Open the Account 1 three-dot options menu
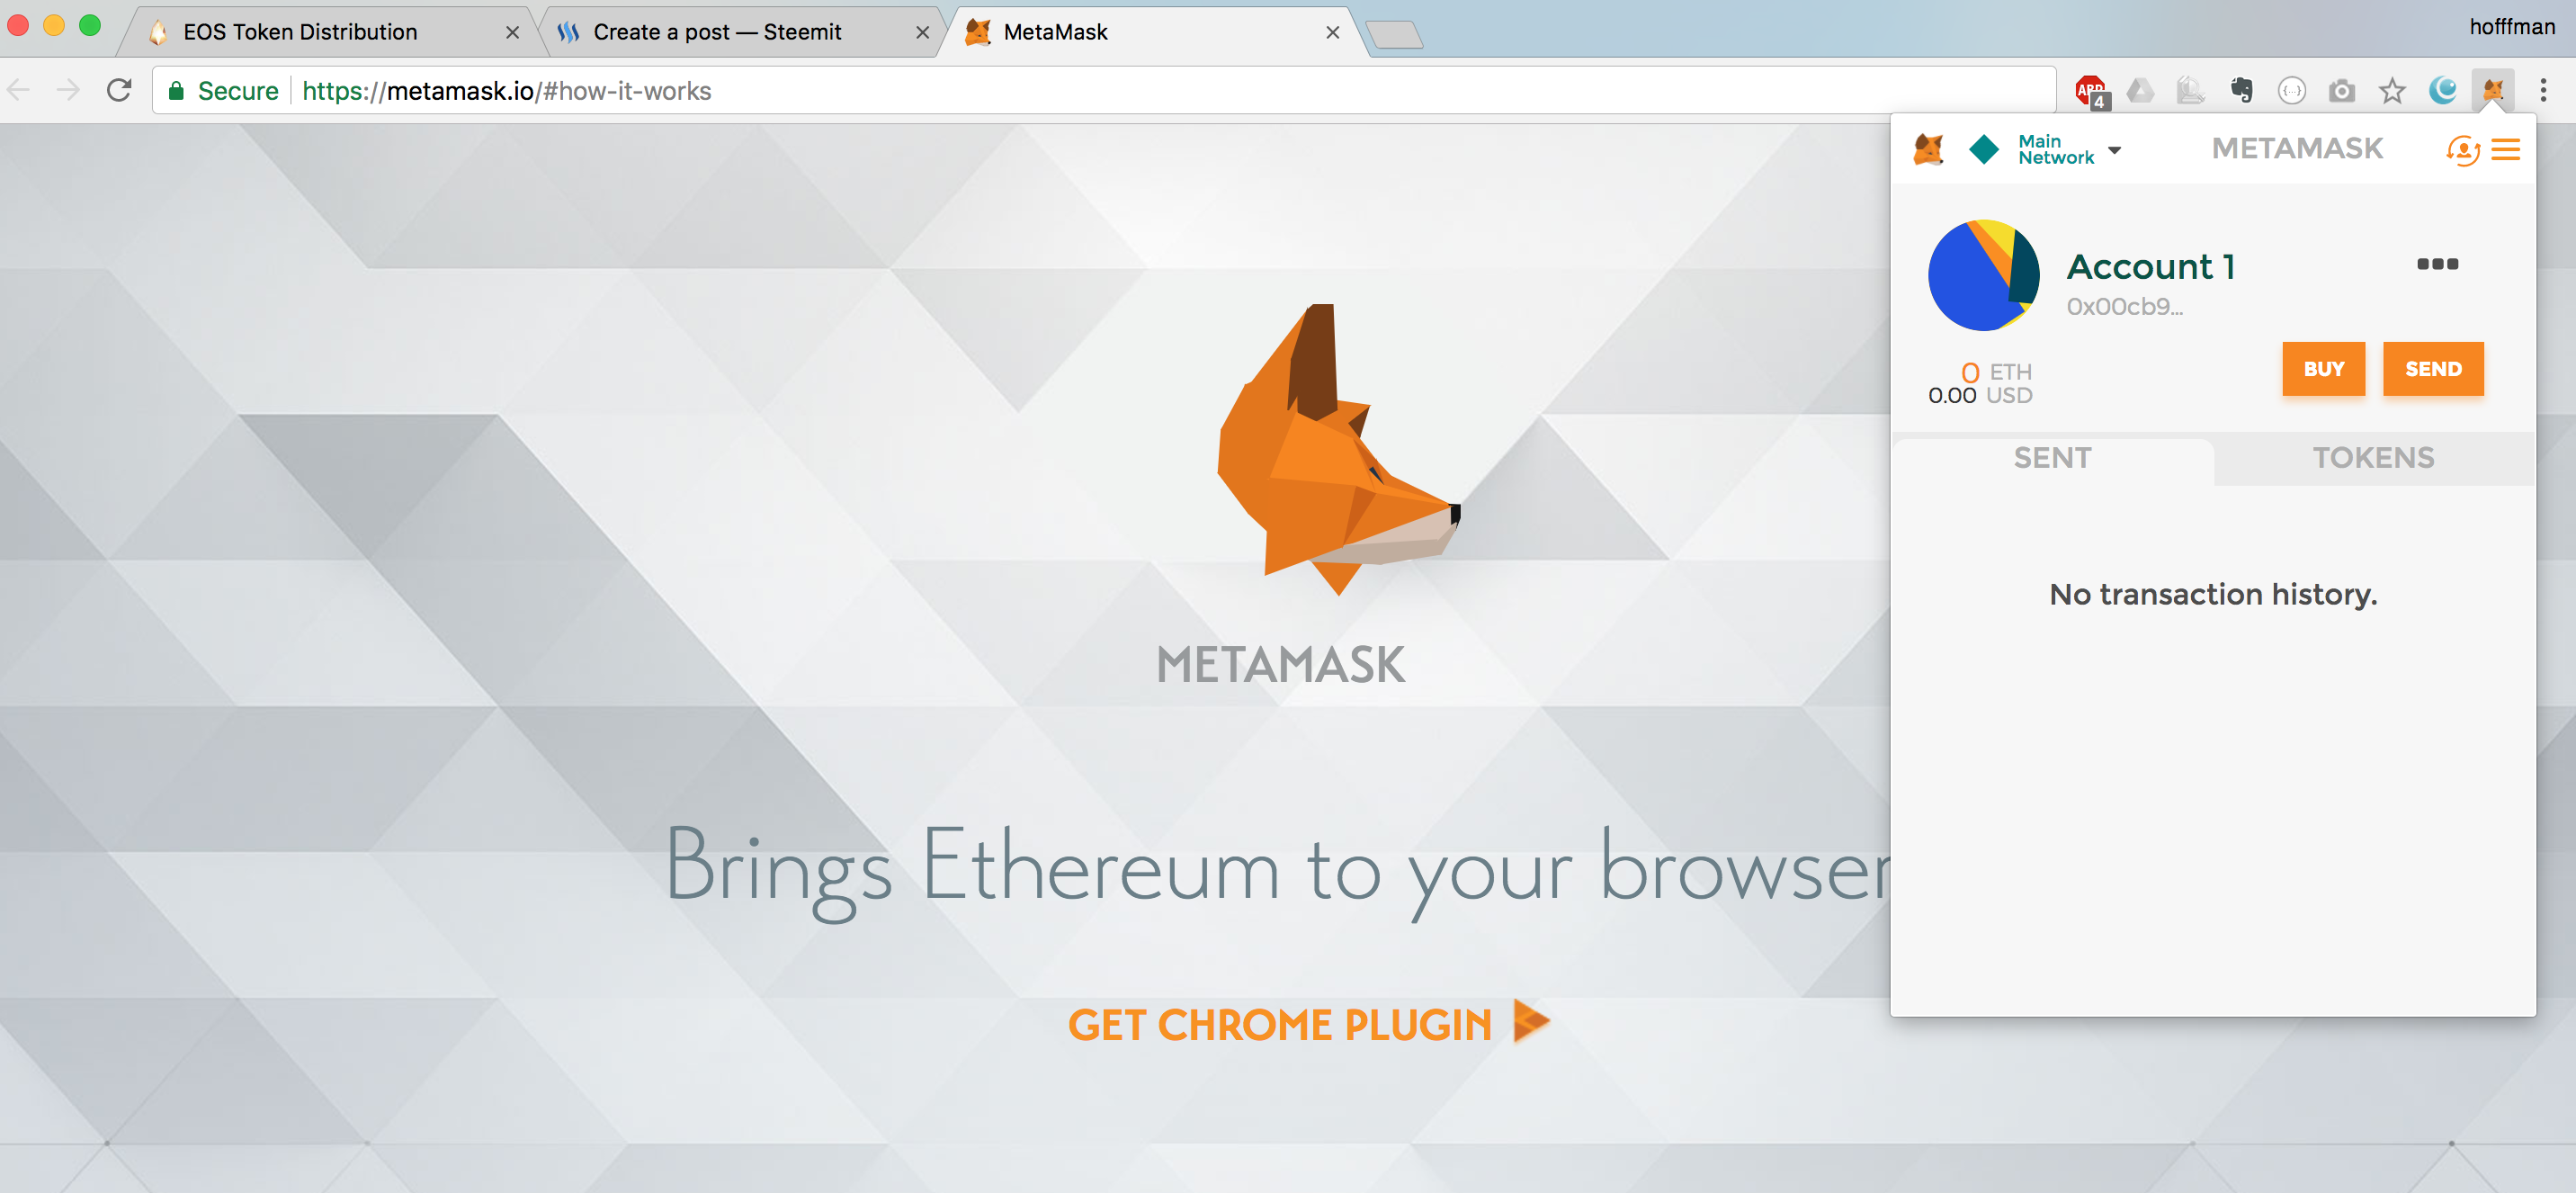This screenshot has height=1193, width=2576. click(x=2437, y=264)
